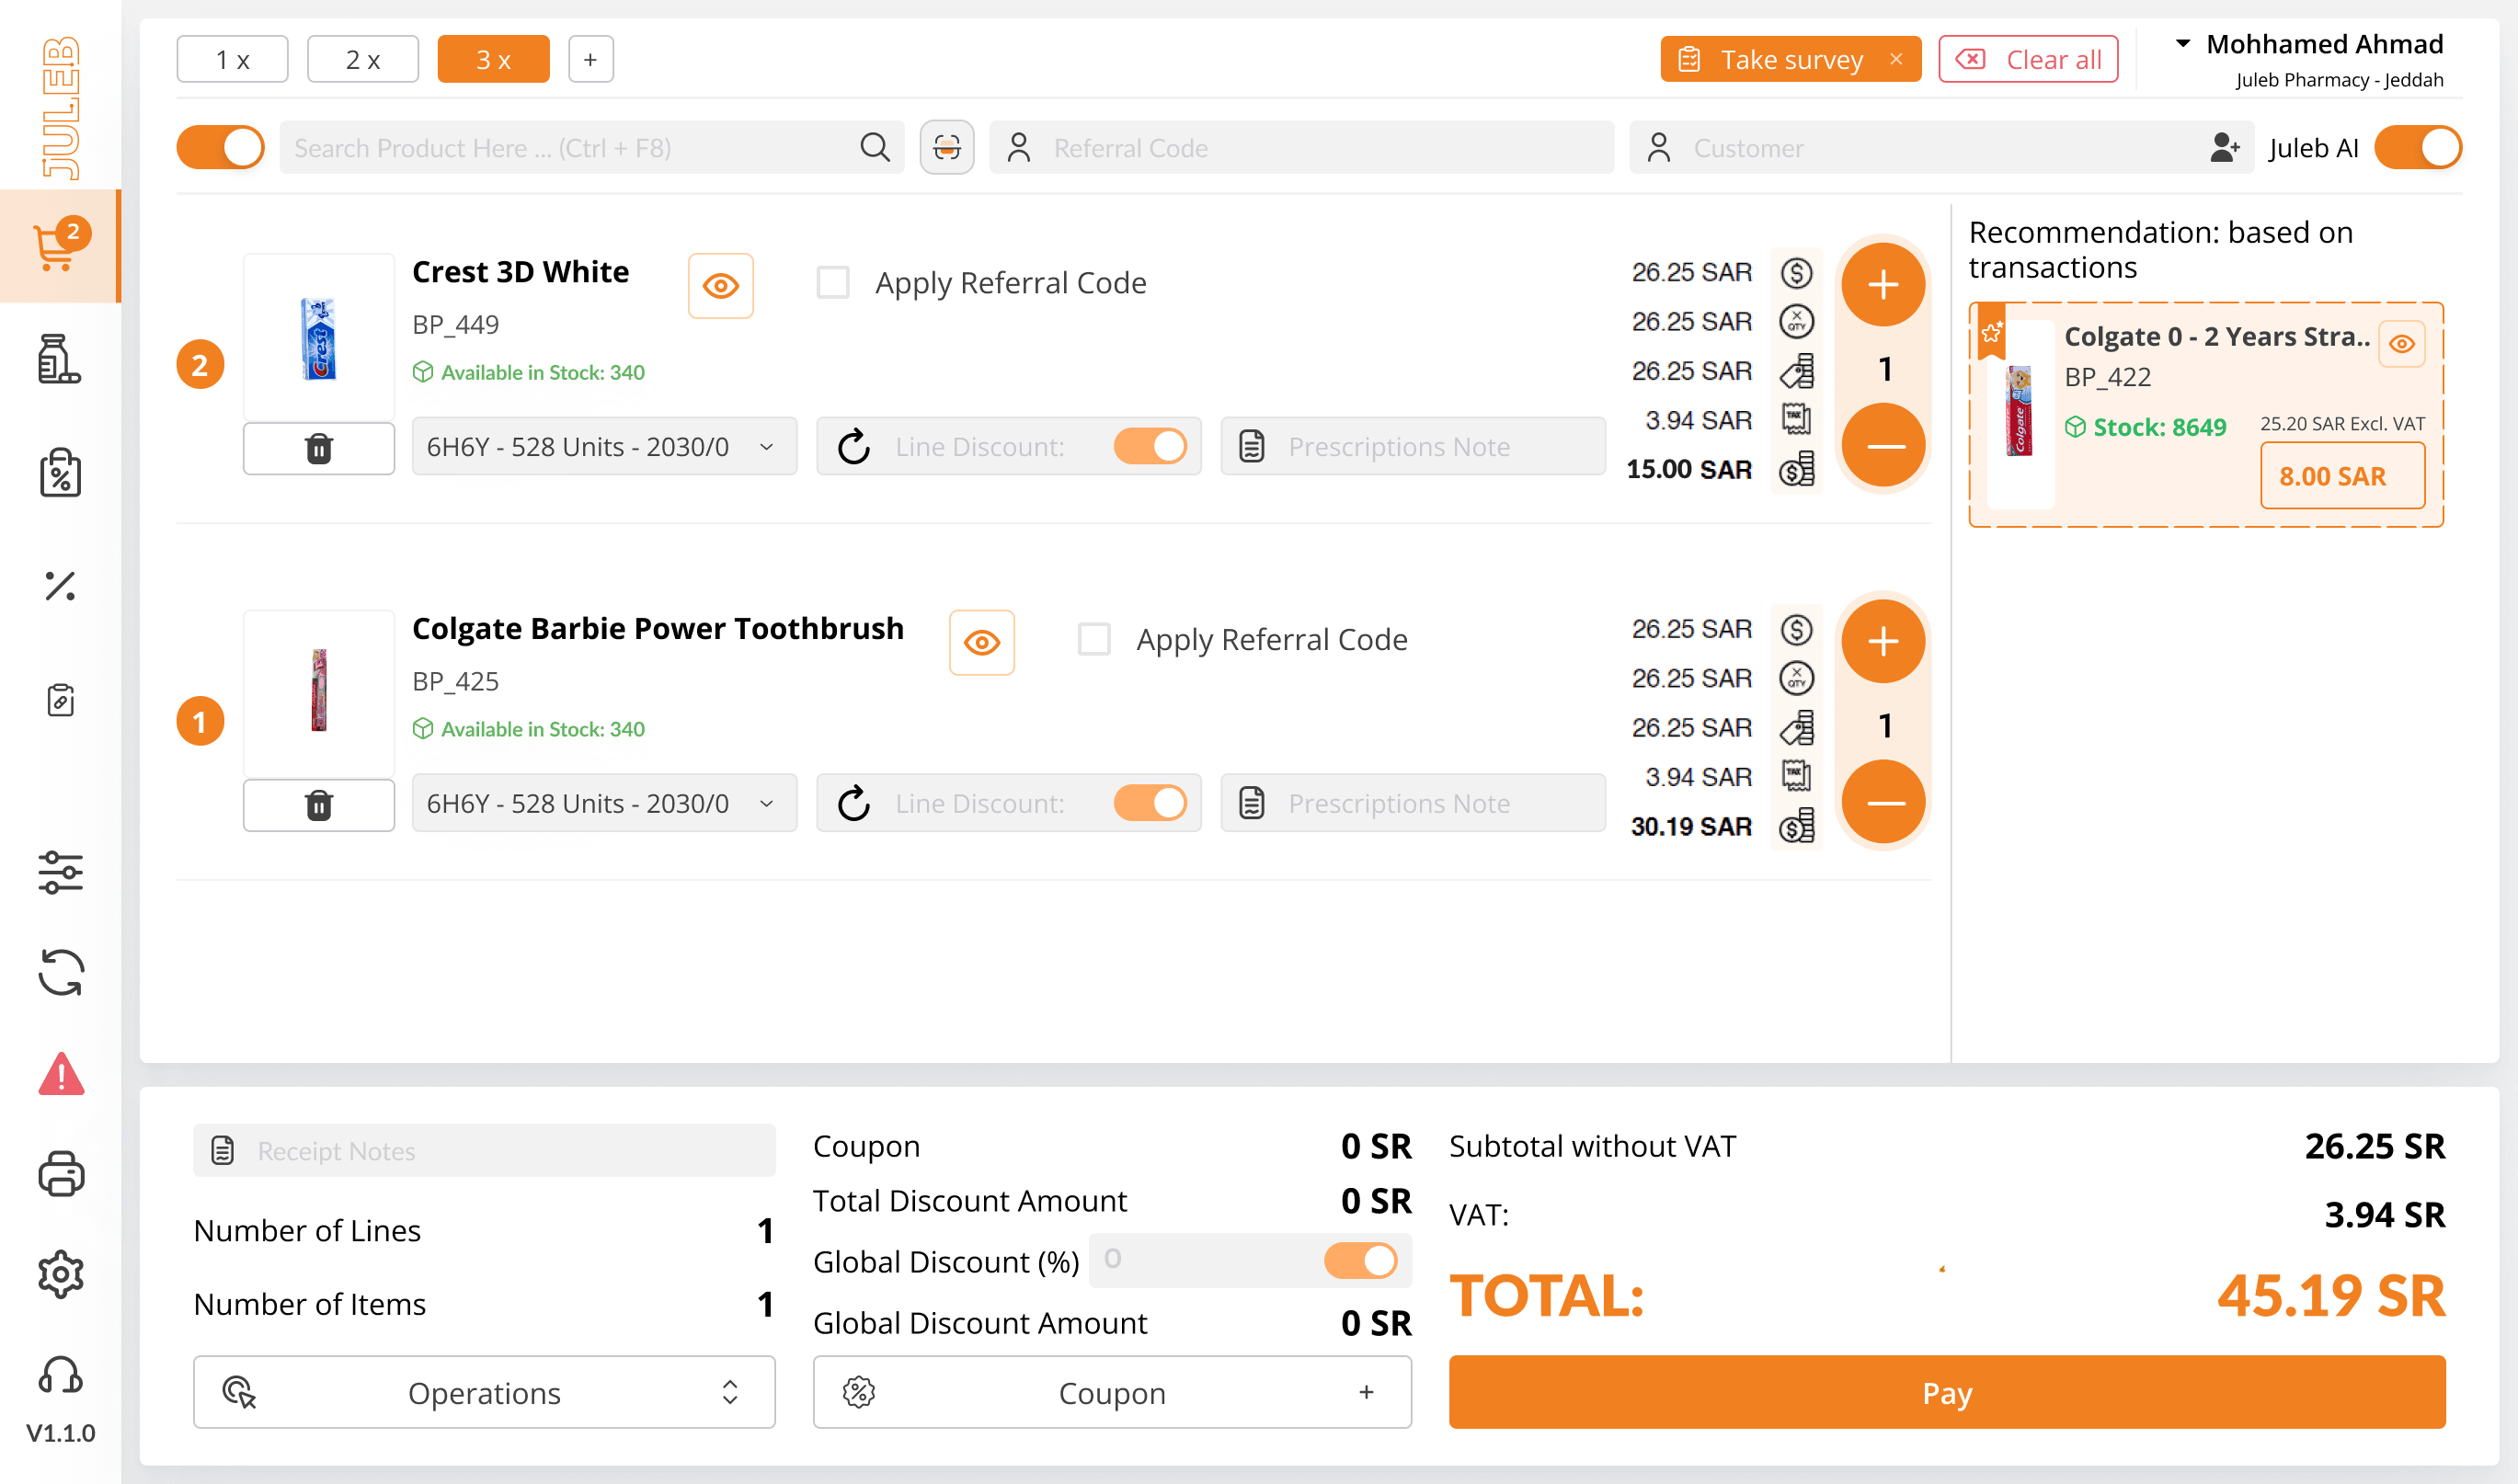Viewport: 2518px width, 1484px height.
Task: Click the Pay button
Action: 1947,1393
